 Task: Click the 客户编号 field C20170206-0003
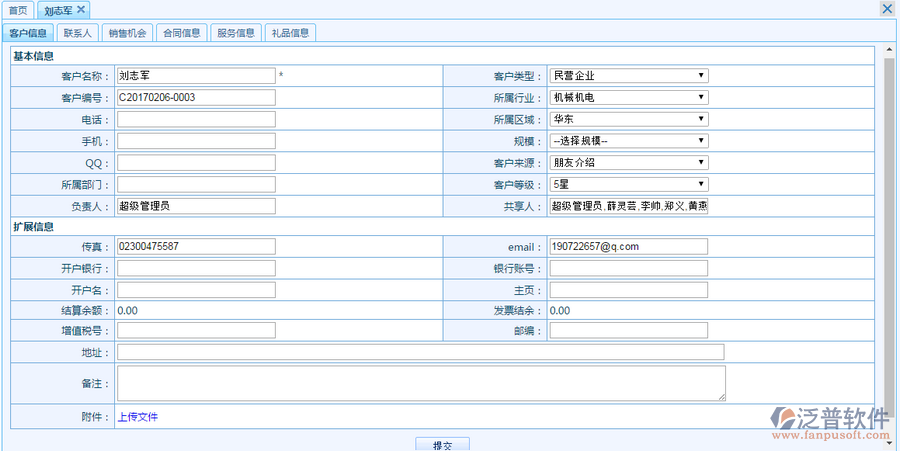click(x=196, y=98)
